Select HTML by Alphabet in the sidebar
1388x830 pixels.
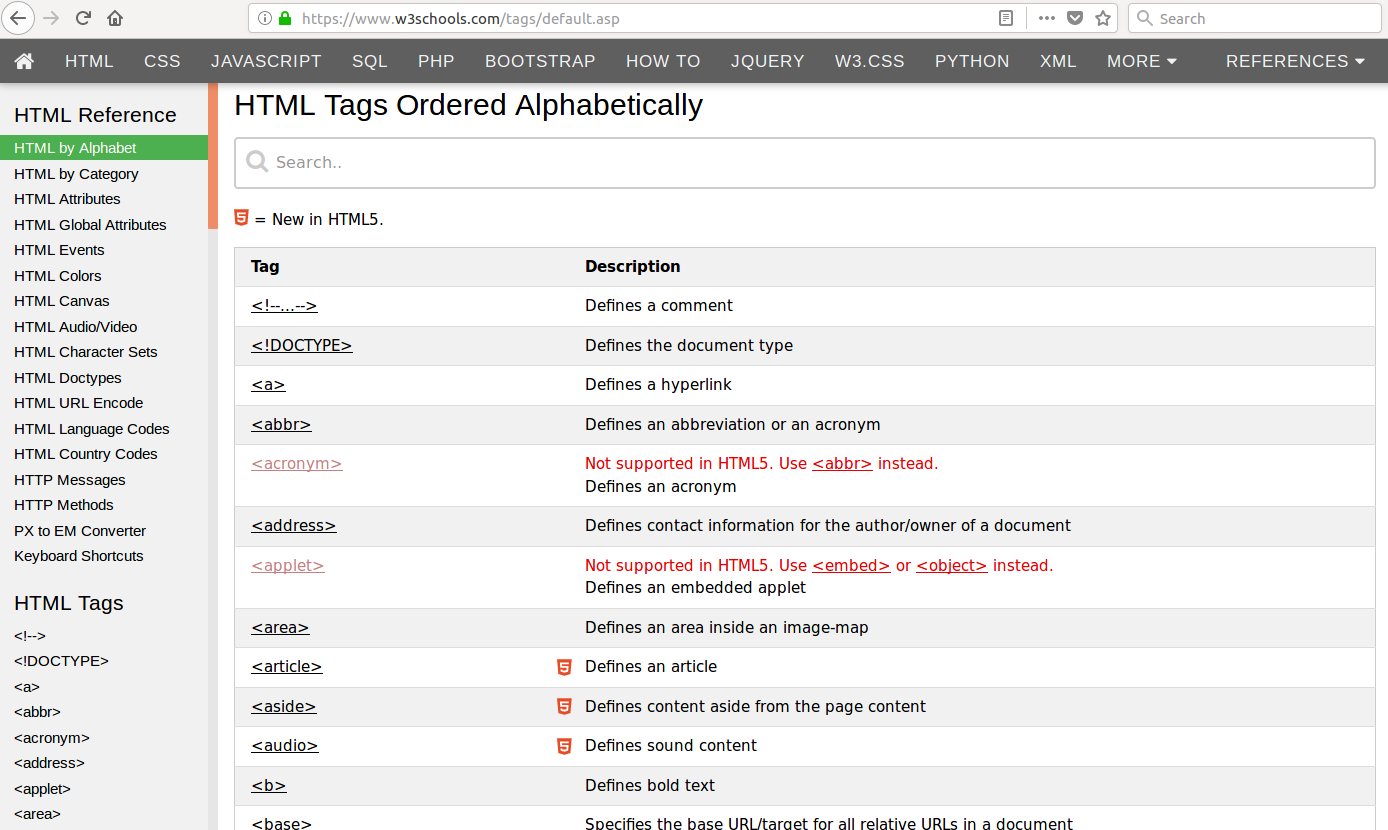(104, 148)
